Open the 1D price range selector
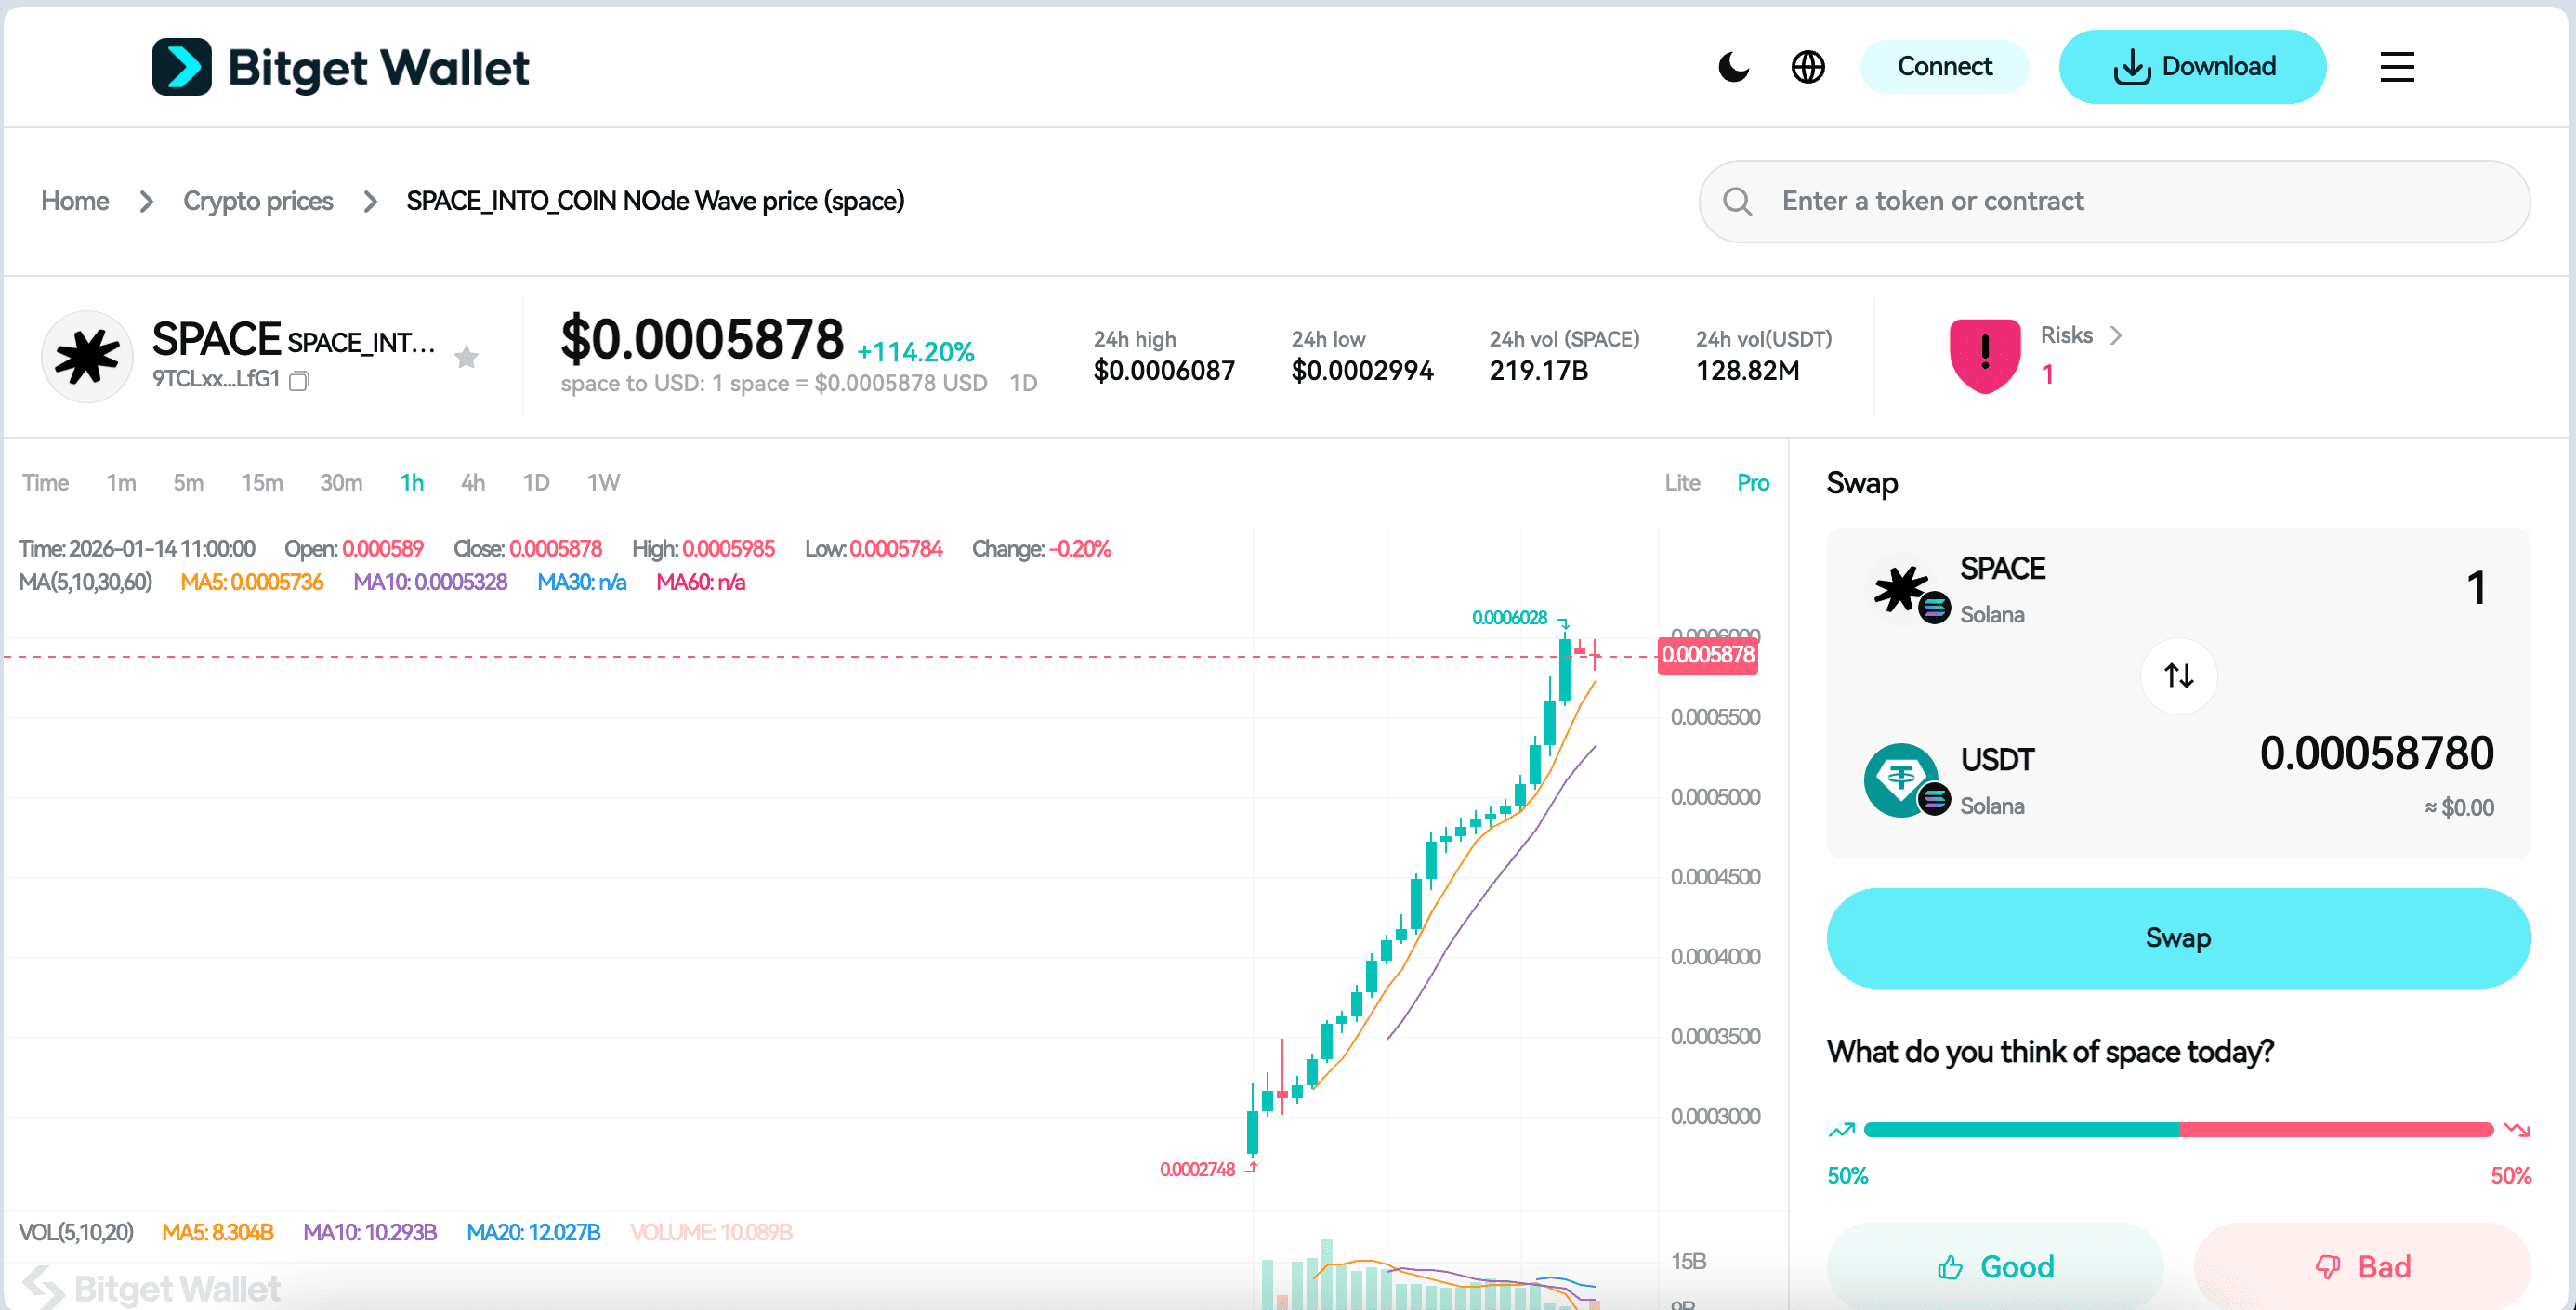Image resolution: width=2576 pixels, height=1310 pixels. (x=1024, y=382)
